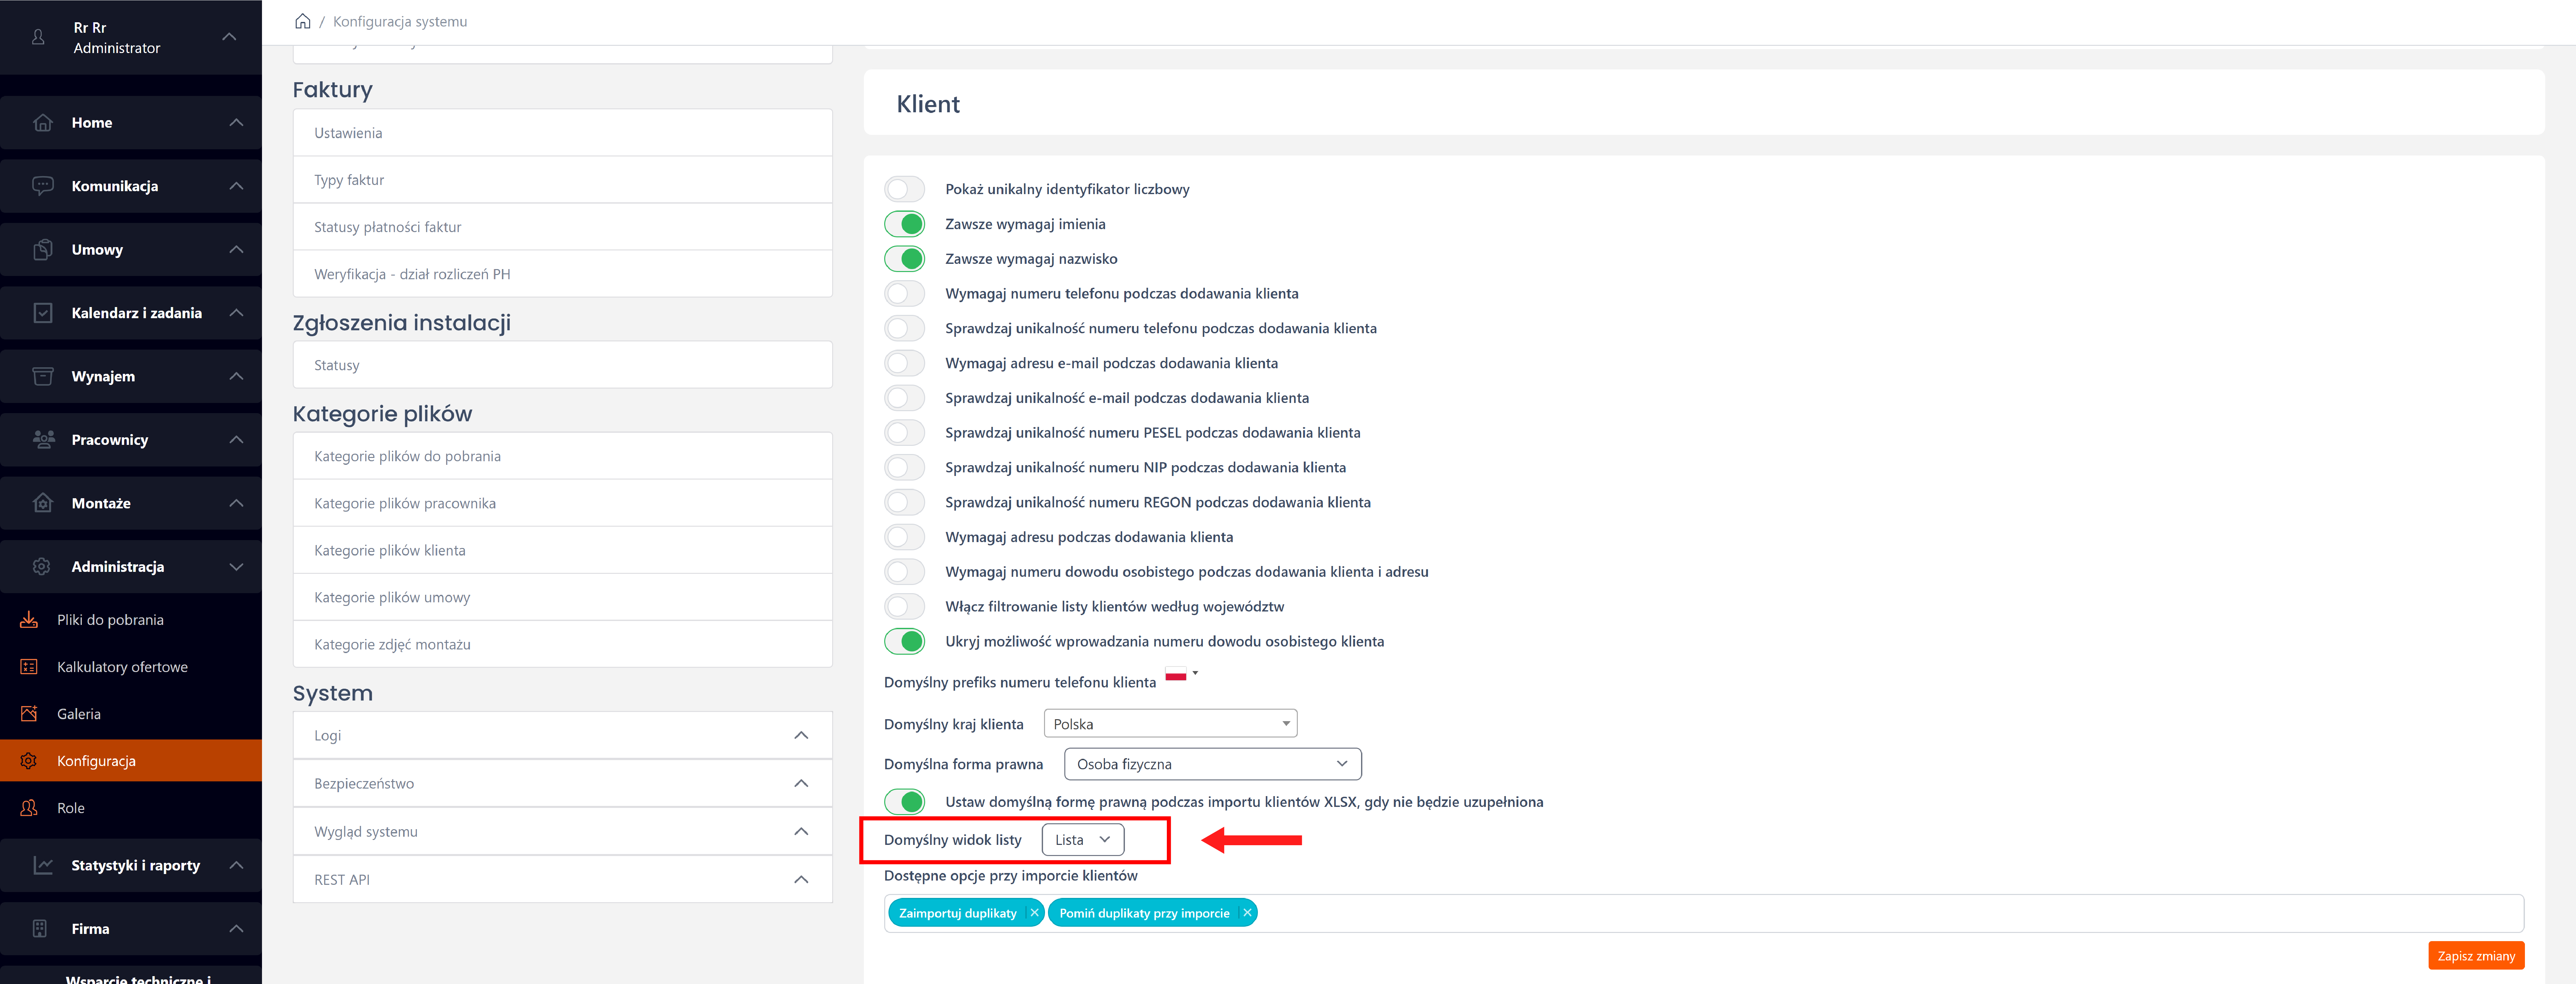Click the Galeria image icon
Viewport: 2576px width, 984px height.
point(29,714)
